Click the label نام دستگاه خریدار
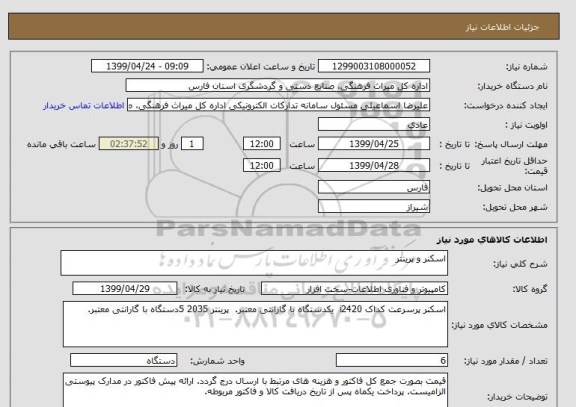The height and width of the screenshot is (407, 576). coord(512,86)
